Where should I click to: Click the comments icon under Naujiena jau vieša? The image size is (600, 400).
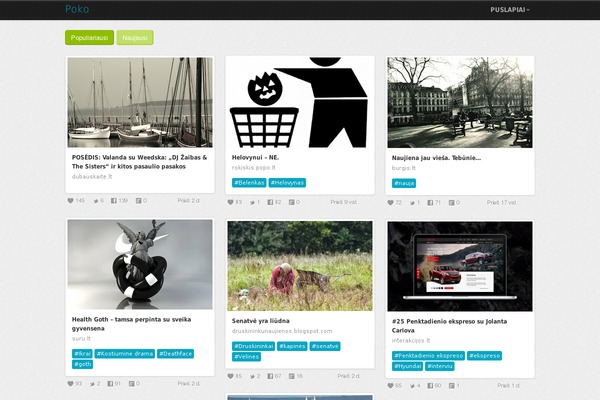click(x=452, y=202)
